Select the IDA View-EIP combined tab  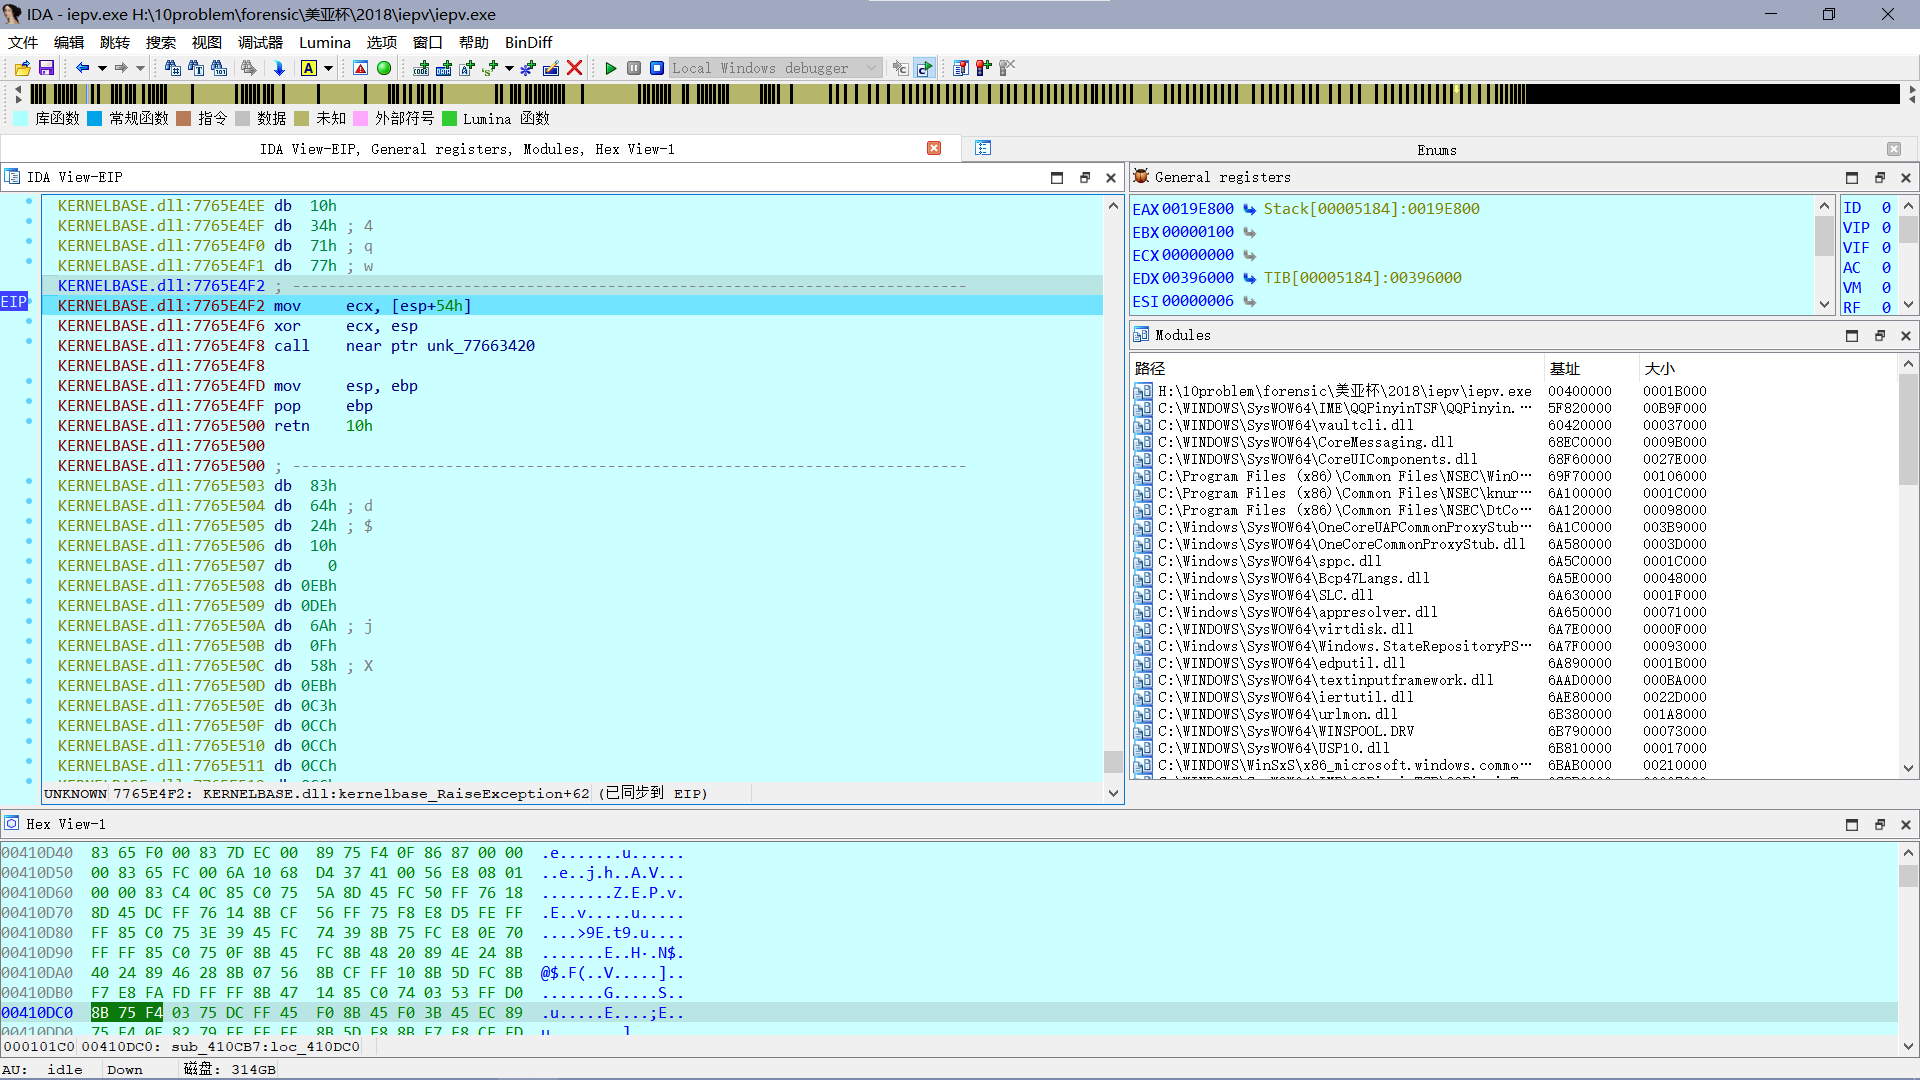coord(467,149)
